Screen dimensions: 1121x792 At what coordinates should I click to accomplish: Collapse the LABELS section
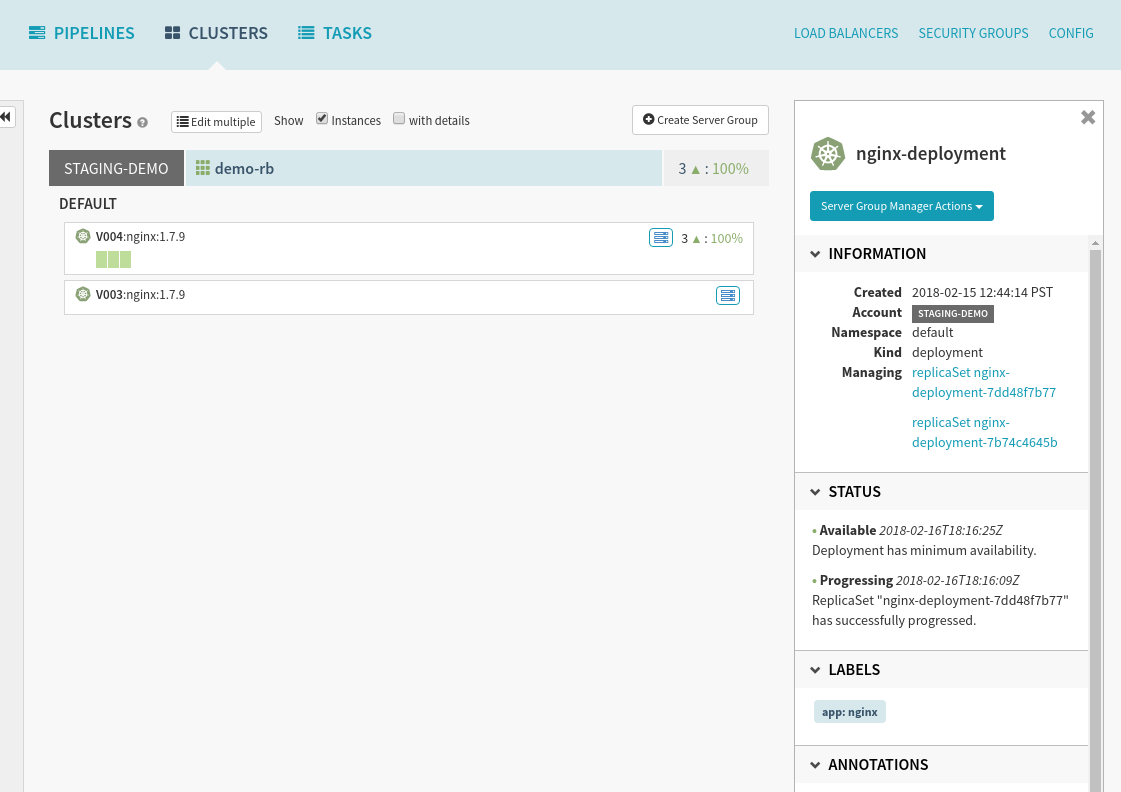point(815,670)
